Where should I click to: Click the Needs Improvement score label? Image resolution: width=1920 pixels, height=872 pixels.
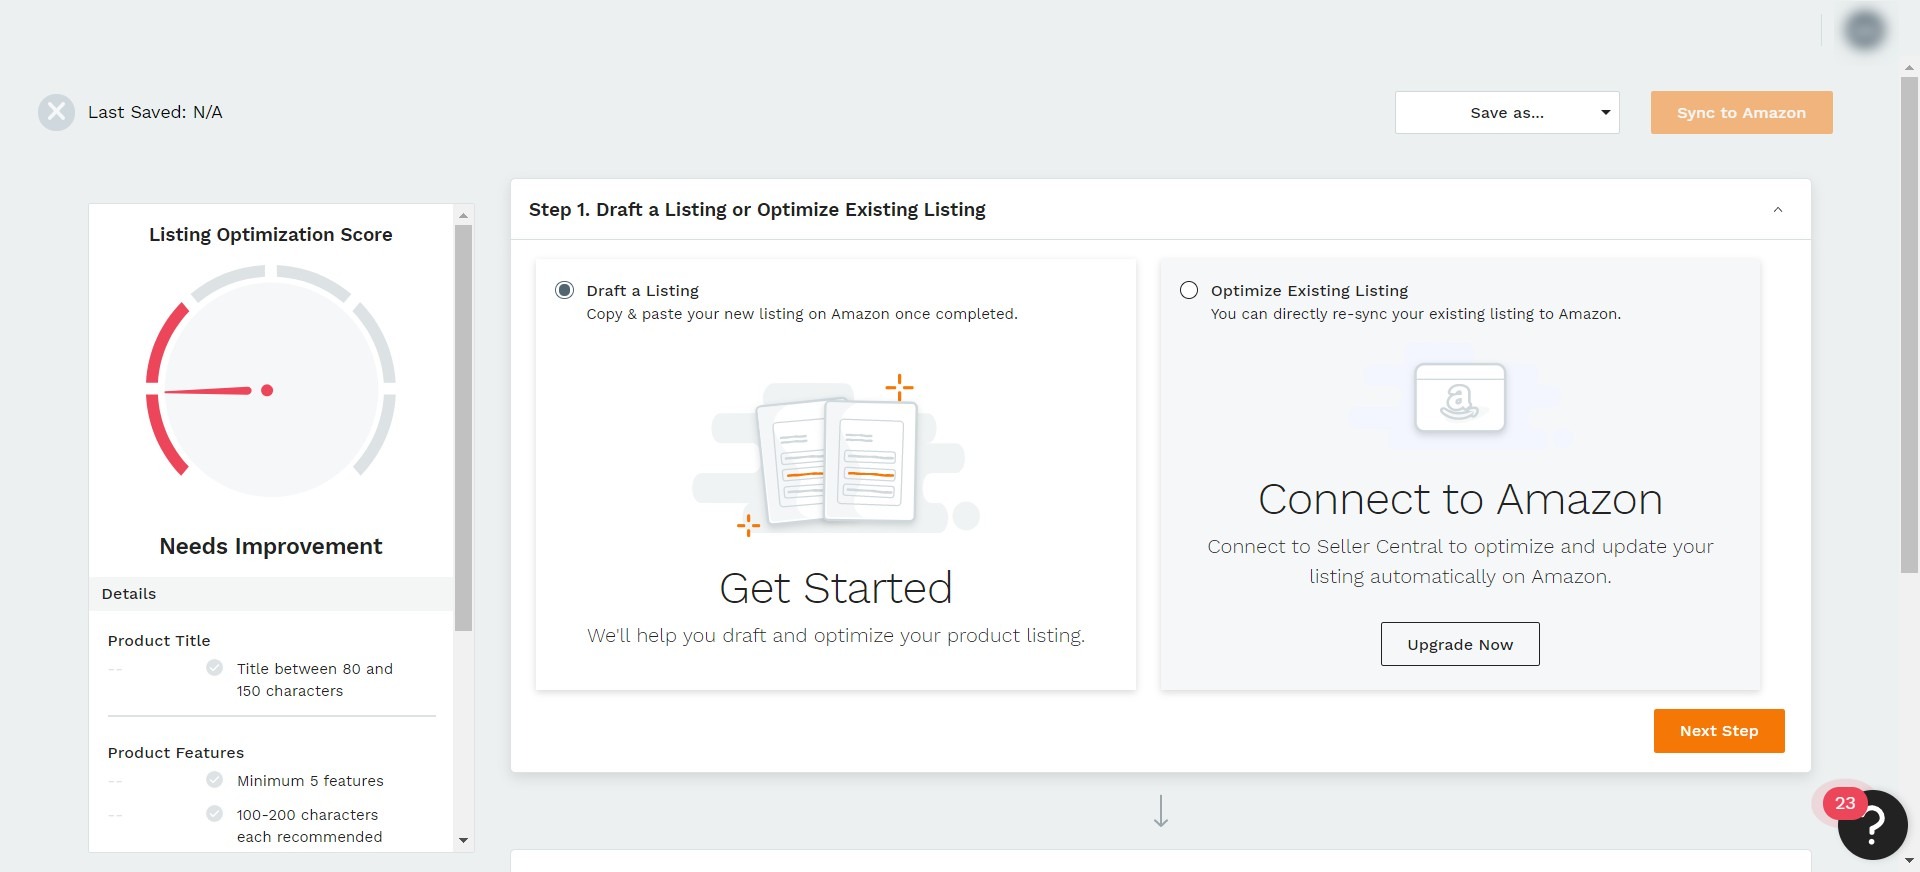point(271,546)
